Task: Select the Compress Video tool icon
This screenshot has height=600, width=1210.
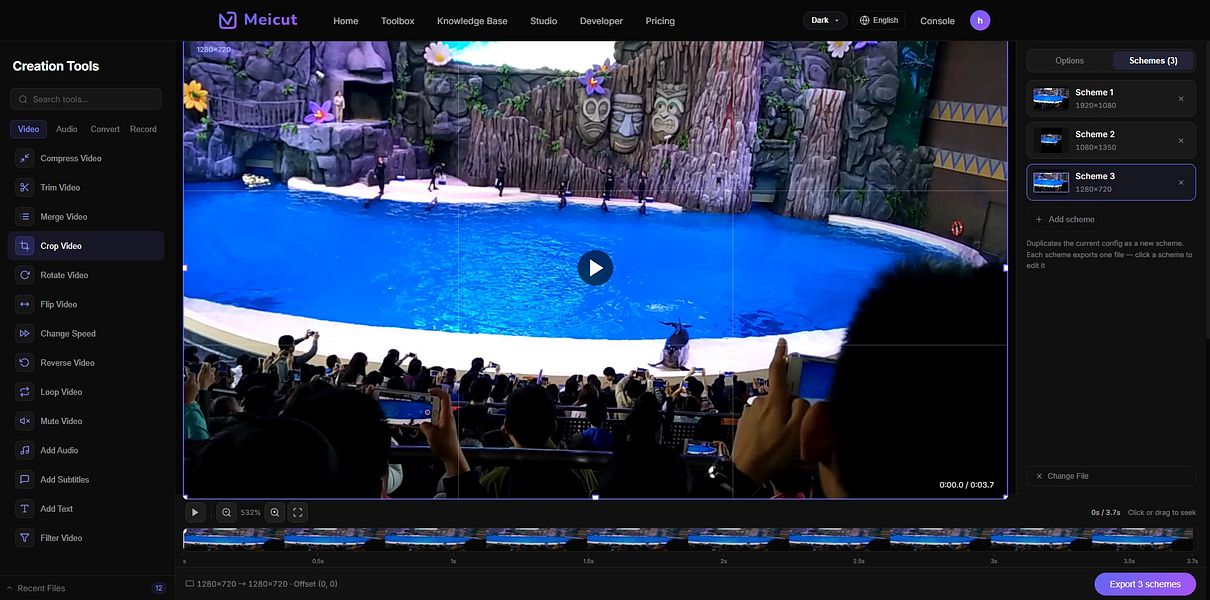Action: [24, 158]
